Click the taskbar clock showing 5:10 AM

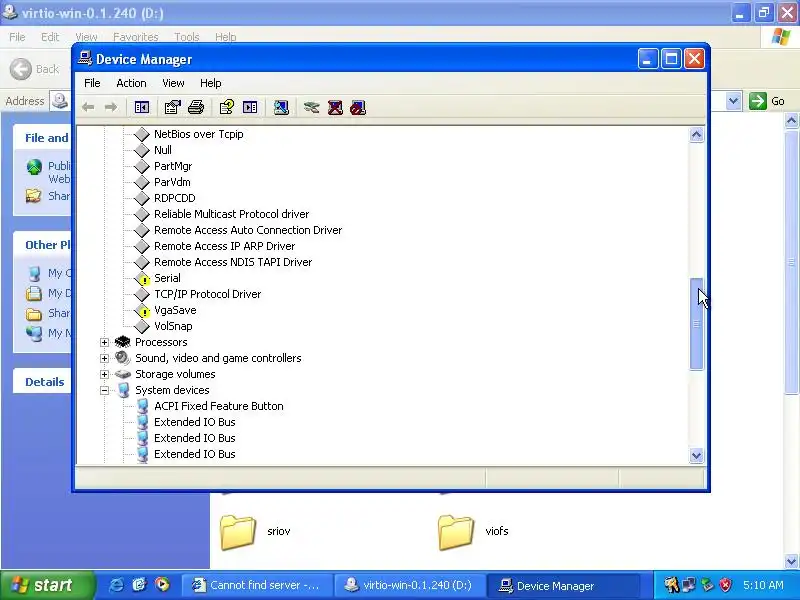tap(763, 585)
